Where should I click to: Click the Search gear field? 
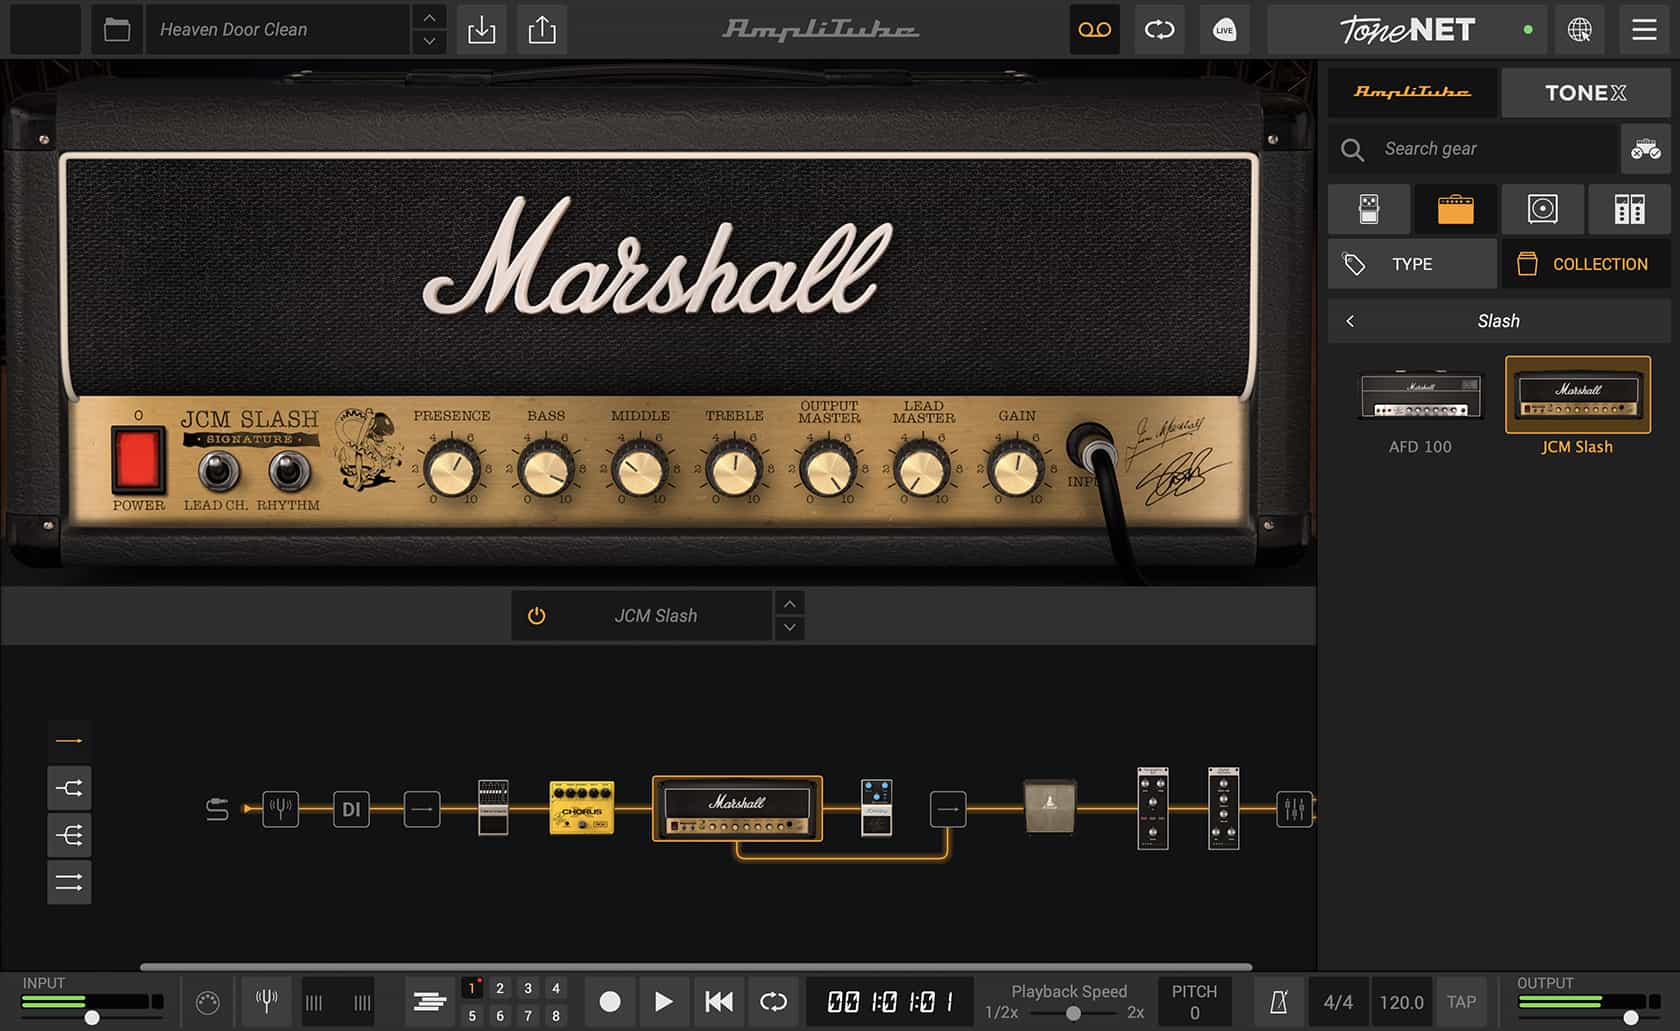coord(1474,149)
